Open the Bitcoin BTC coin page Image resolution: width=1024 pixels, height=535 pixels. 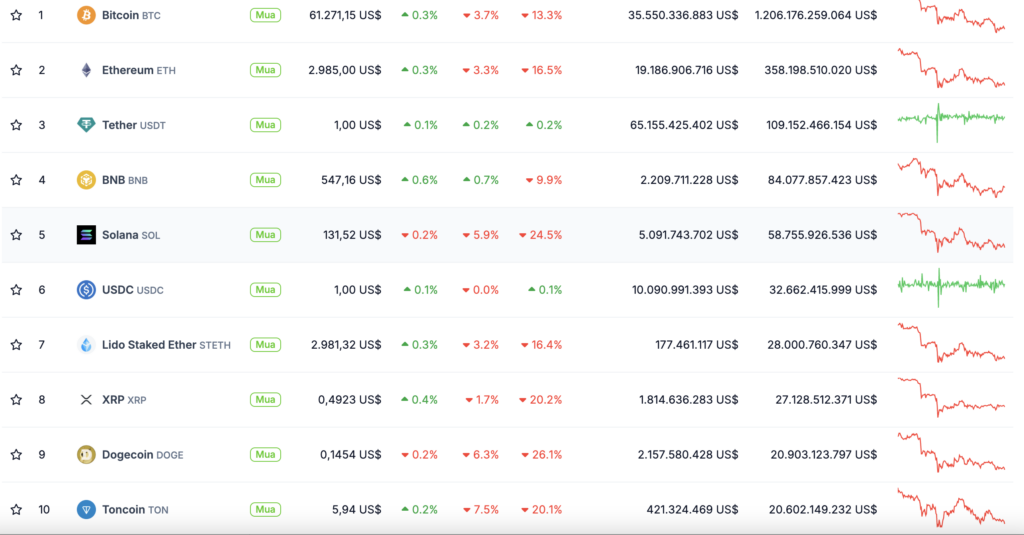(131, 15)
